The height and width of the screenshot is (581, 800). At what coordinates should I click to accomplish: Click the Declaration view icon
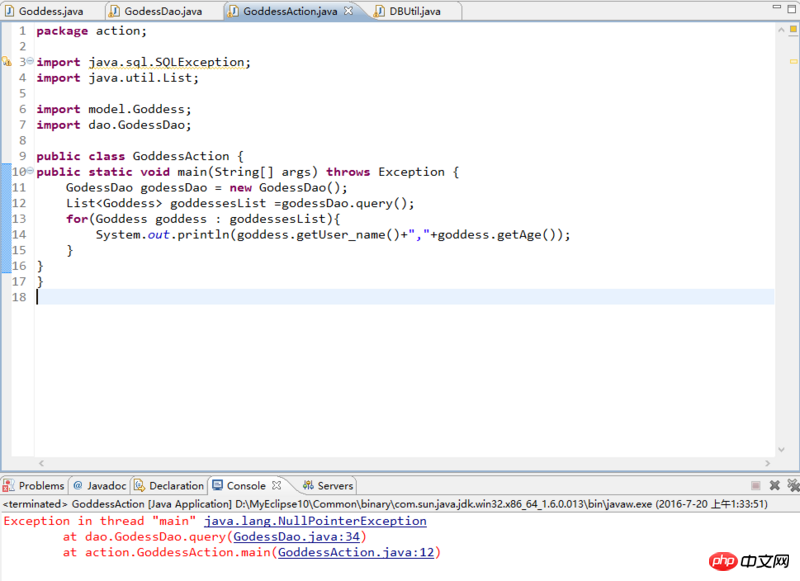(x=140, y=486)
